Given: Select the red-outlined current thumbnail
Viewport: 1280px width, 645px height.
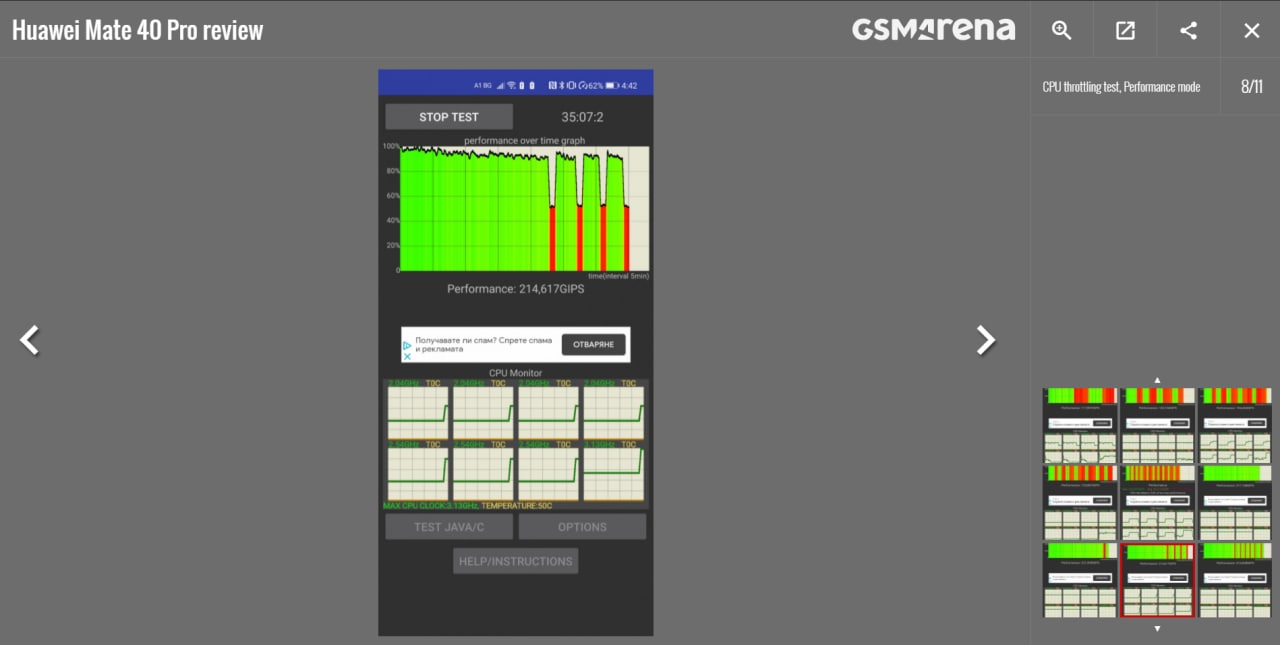Looking at the screenshot, I should (x=1157, y=580).
